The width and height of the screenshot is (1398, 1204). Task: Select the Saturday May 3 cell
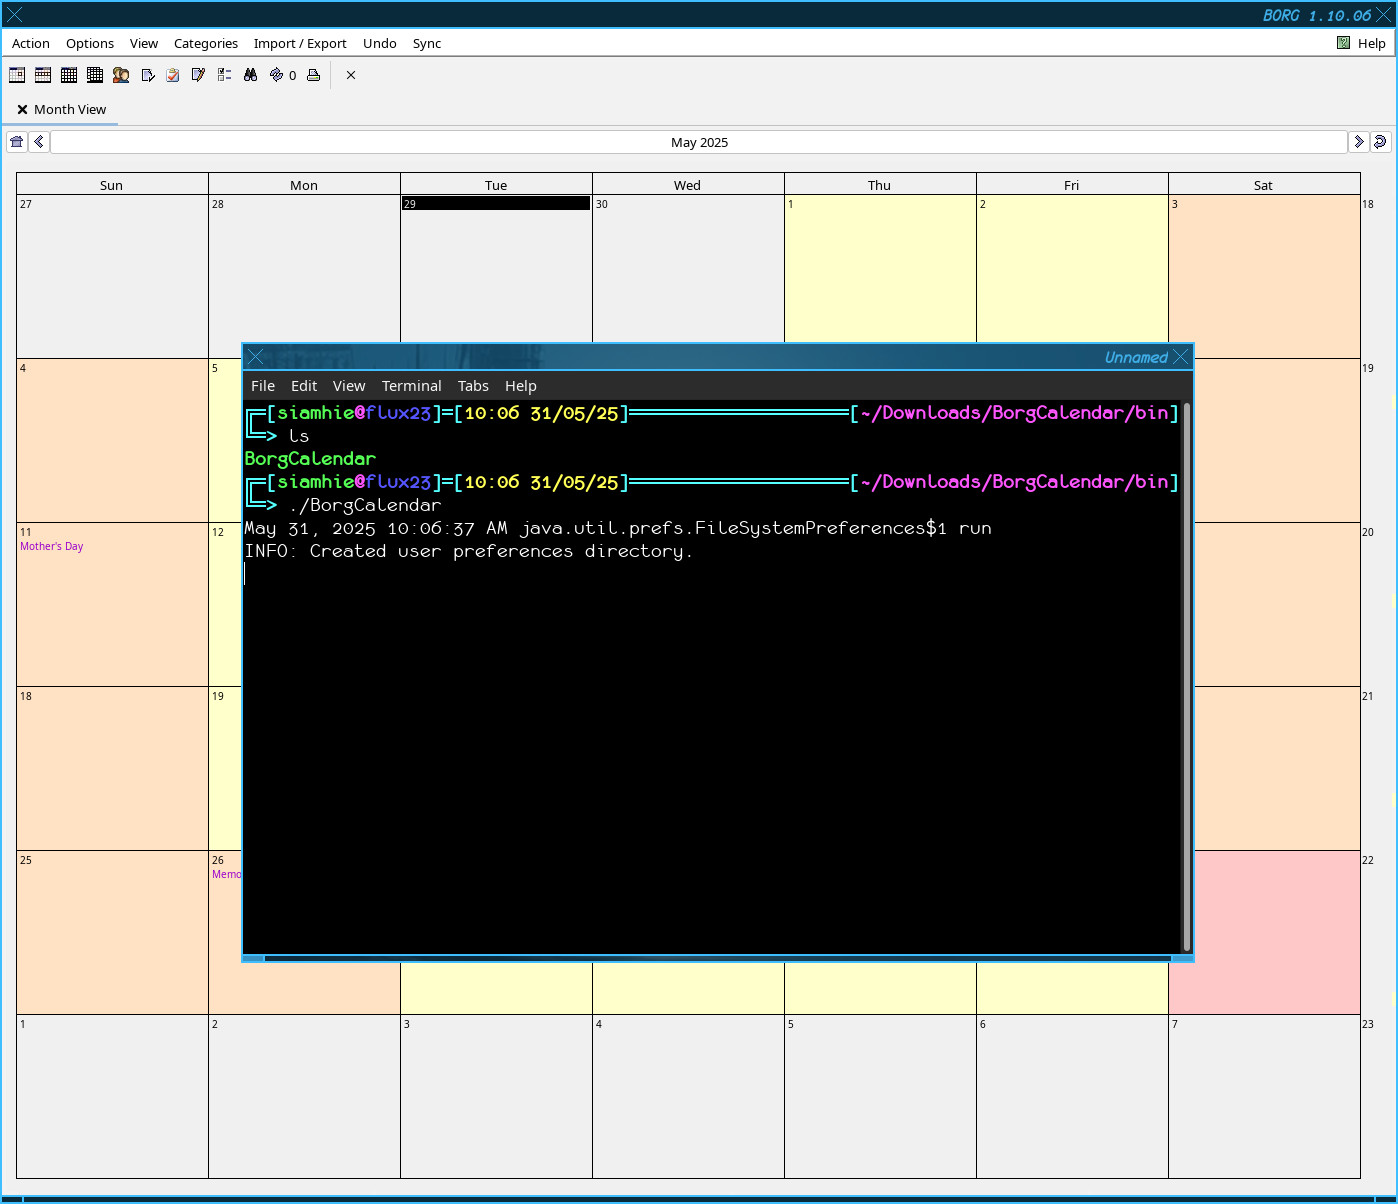point(1264,276)
